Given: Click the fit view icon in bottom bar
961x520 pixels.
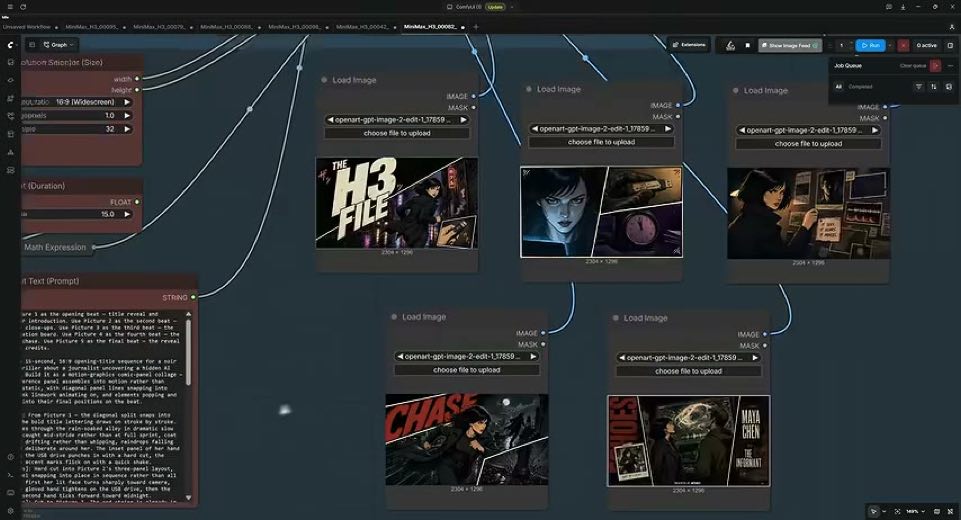Looking at the screenshot, I should (x=897, y=511).
